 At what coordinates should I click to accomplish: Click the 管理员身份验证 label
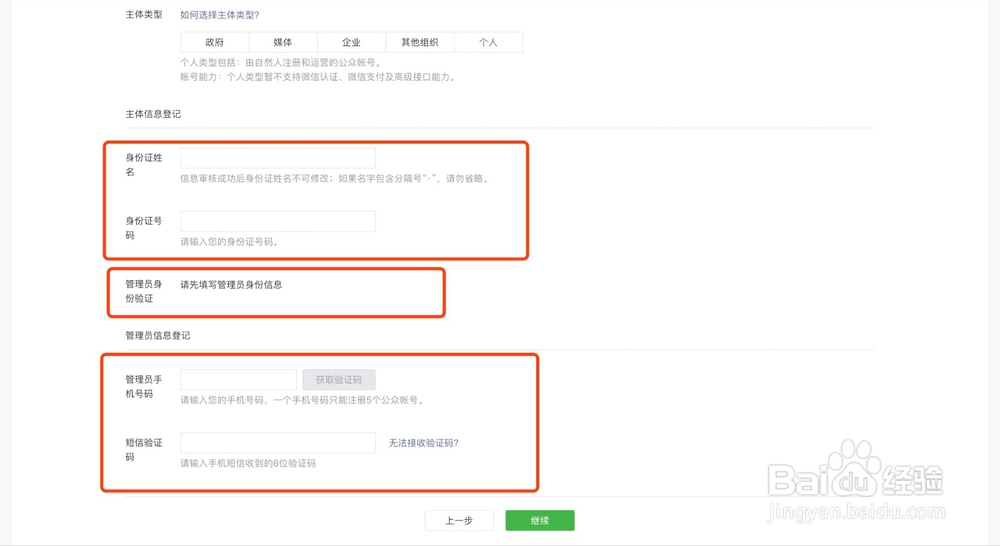(143, 291)
